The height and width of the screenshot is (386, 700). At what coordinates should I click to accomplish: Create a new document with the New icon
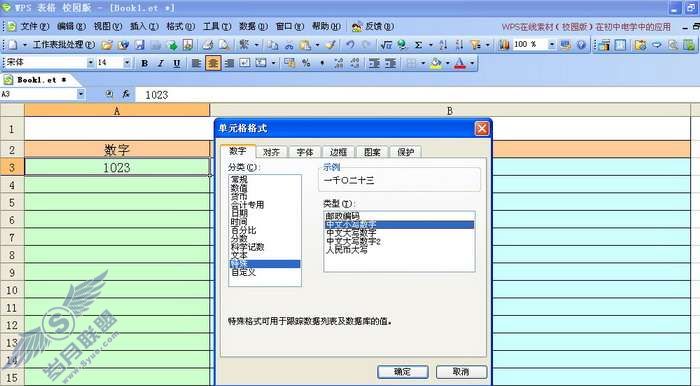pyautogui.click(x=12, y=45)
